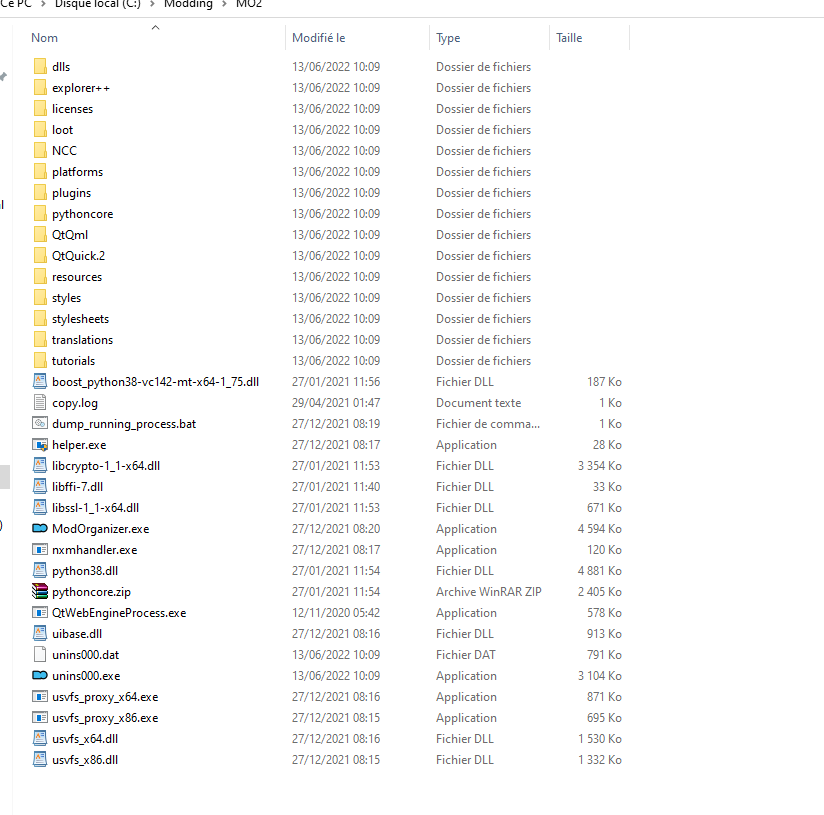The width and height of the screenshot is (824, 815).
Task: Navigate to Modding in the address path
Action: tap(188, 4)
